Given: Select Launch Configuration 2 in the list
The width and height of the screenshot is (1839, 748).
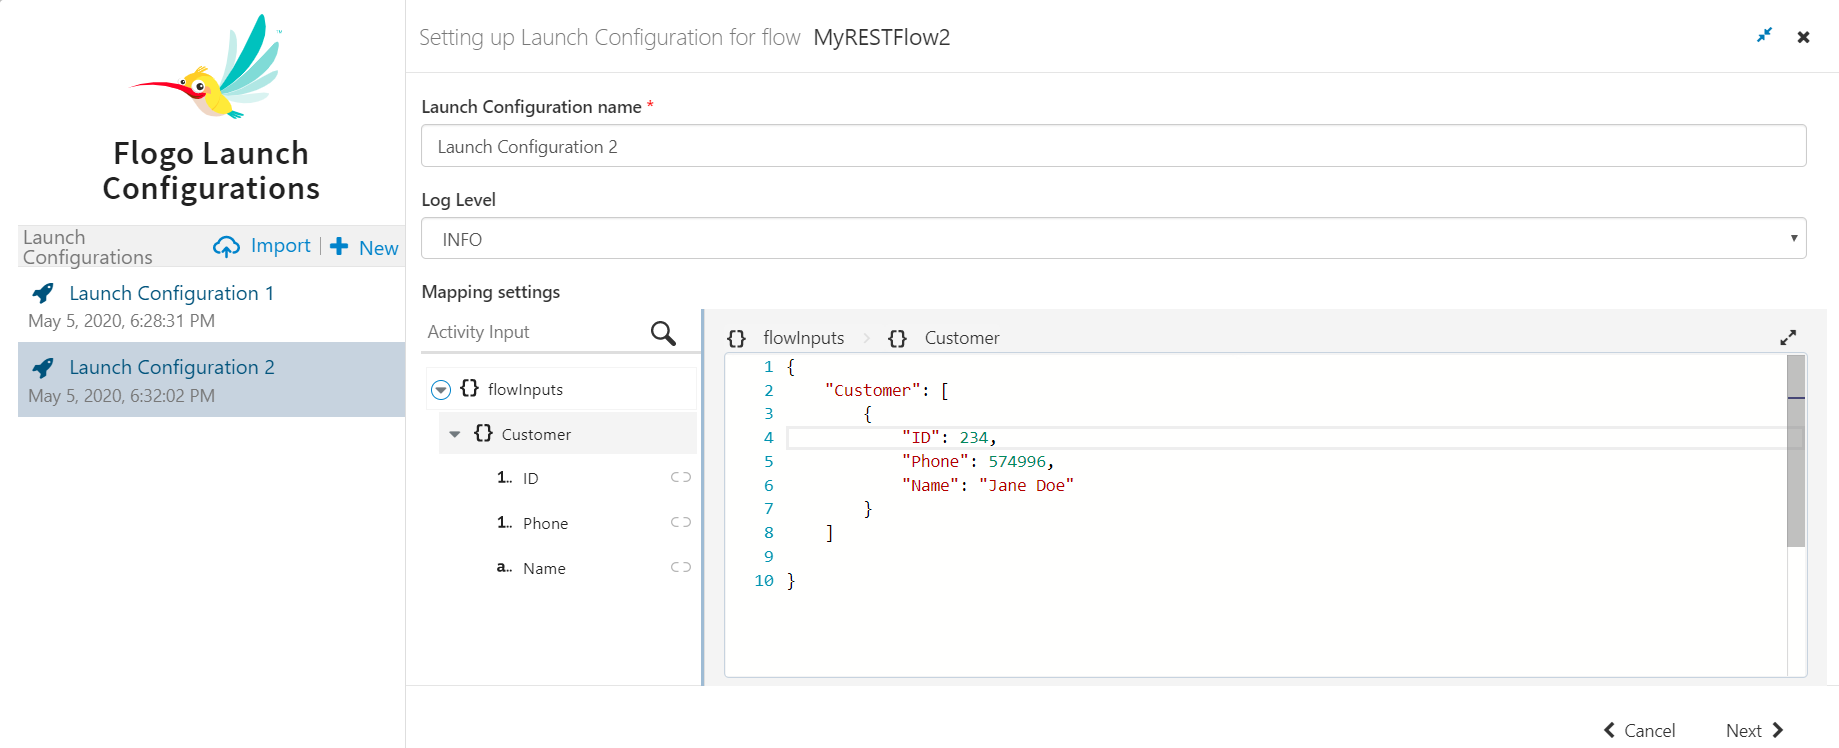Looking at the screenshot, I should coord(211,380).
